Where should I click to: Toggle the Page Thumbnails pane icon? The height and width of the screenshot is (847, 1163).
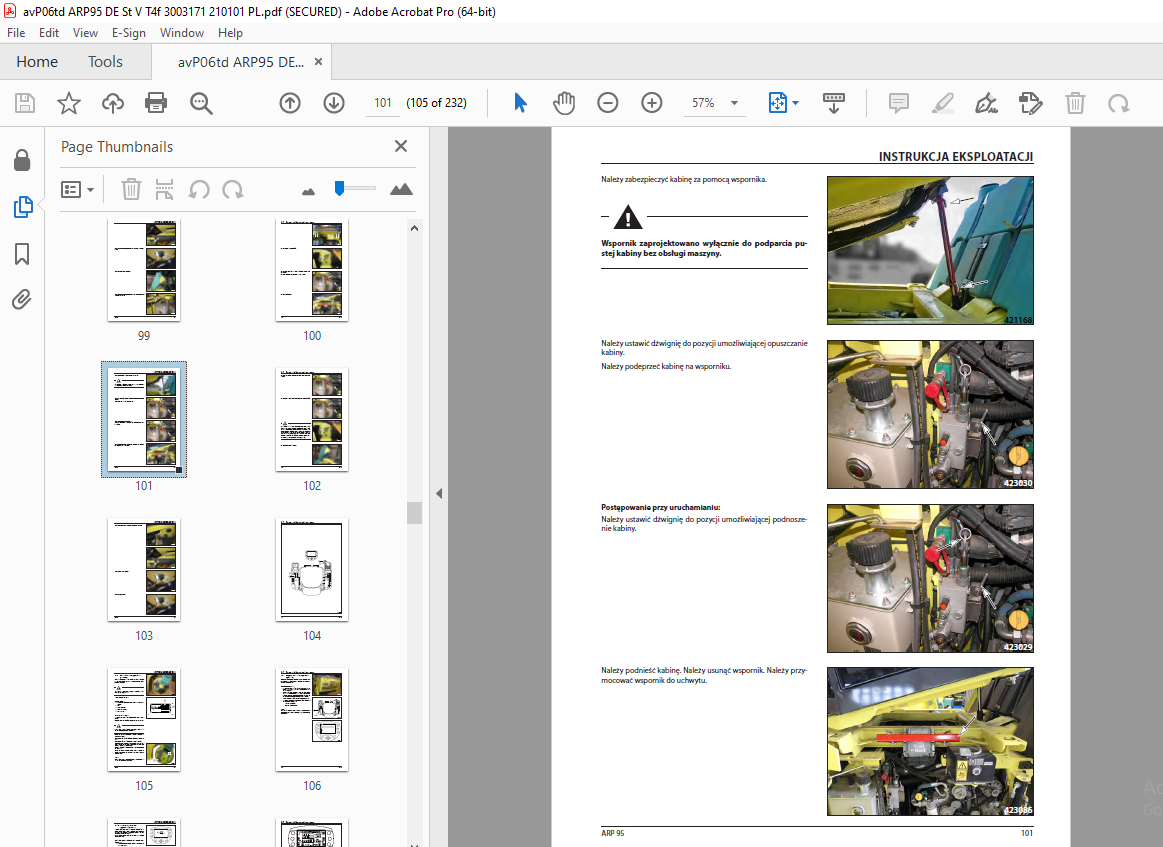tap(23, 207)
